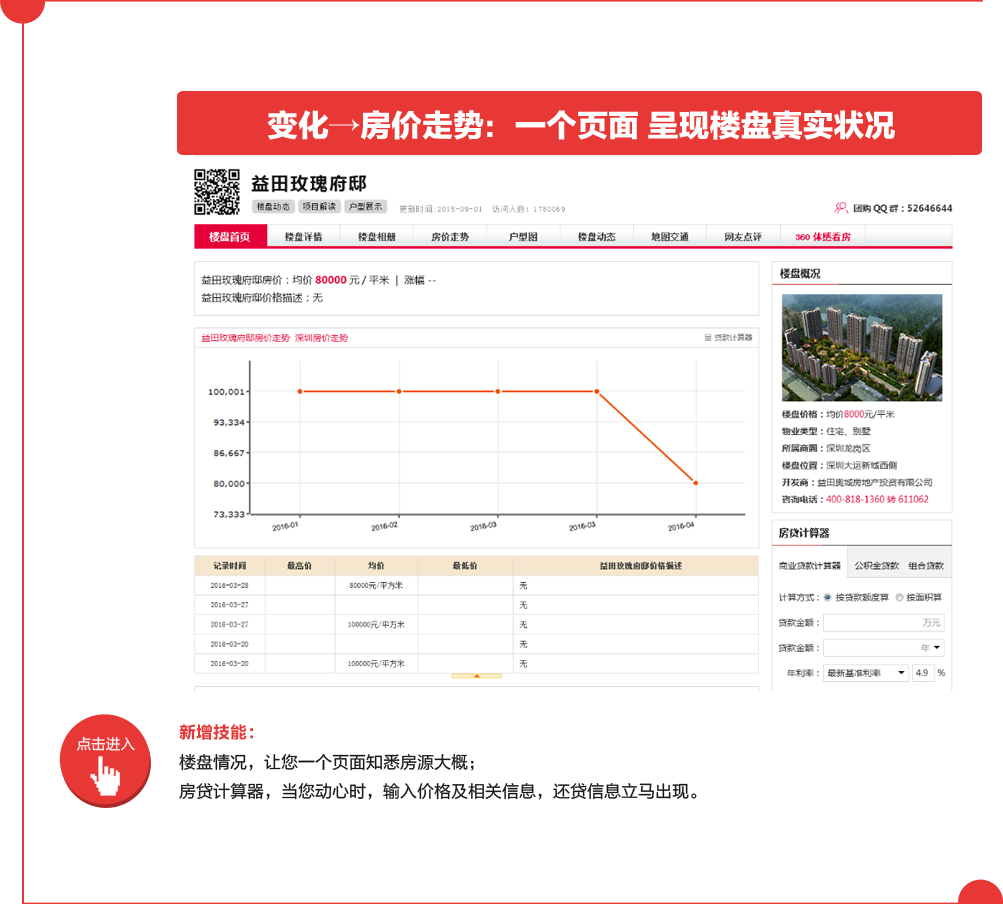Click the aerial building thumbnail image
The width and height of the screenshot is (1003, 904).
[x=862, y=347]
